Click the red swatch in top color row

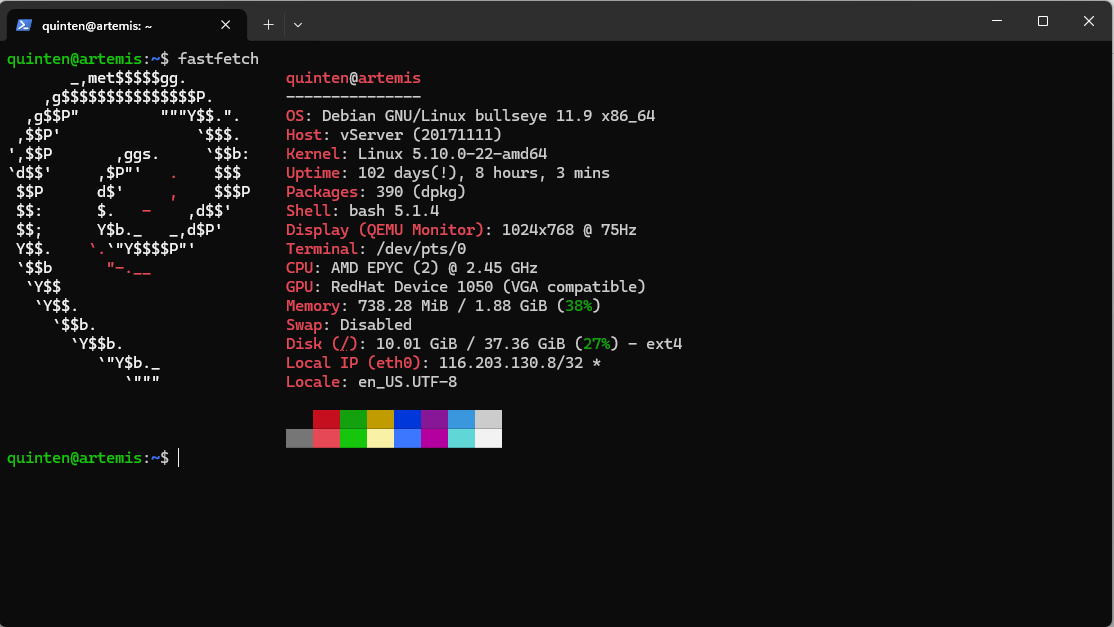point(326,419)
